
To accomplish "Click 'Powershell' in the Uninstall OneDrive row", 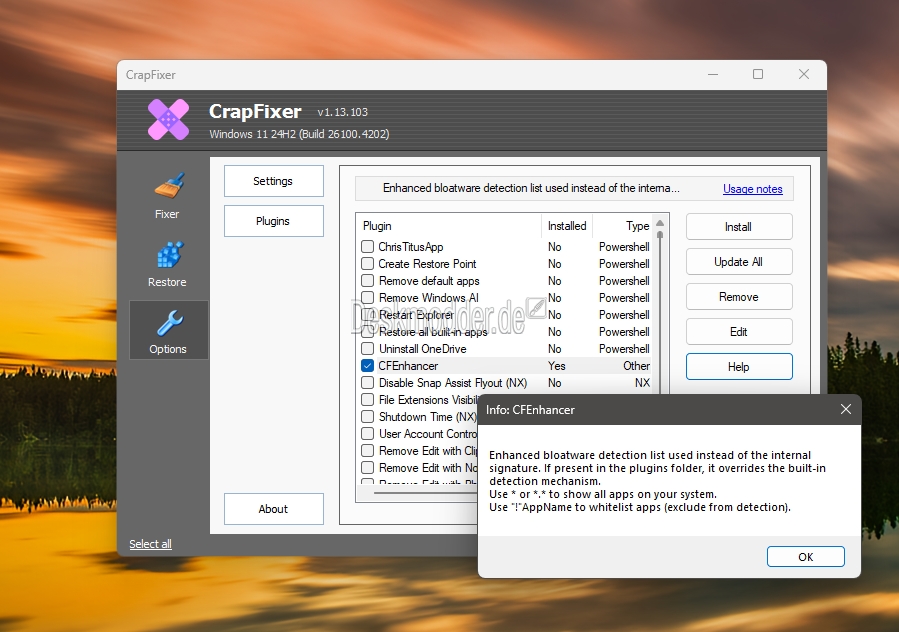I will tap(624, 349).
